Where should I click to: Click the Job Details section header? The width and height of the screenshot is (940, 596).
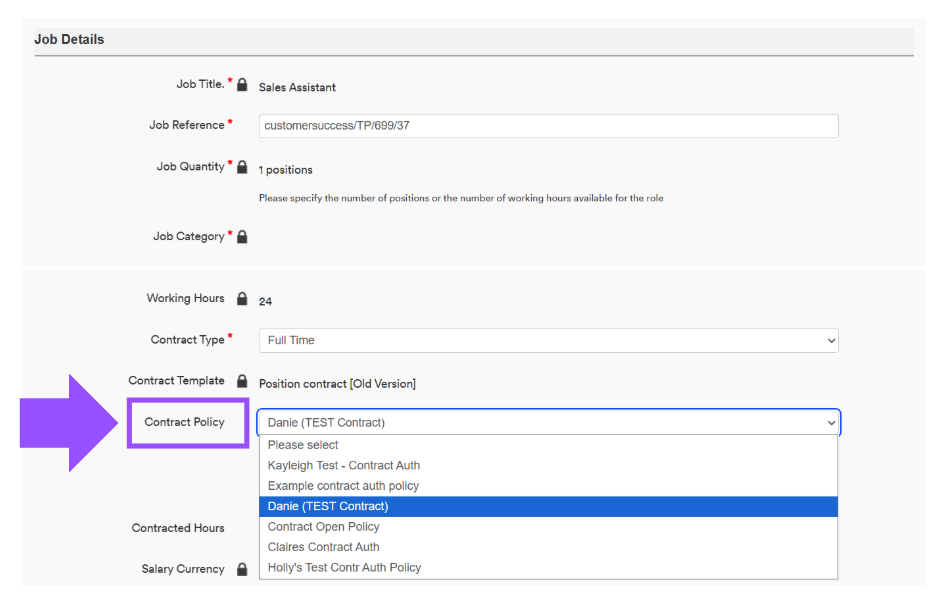[70, 40]
